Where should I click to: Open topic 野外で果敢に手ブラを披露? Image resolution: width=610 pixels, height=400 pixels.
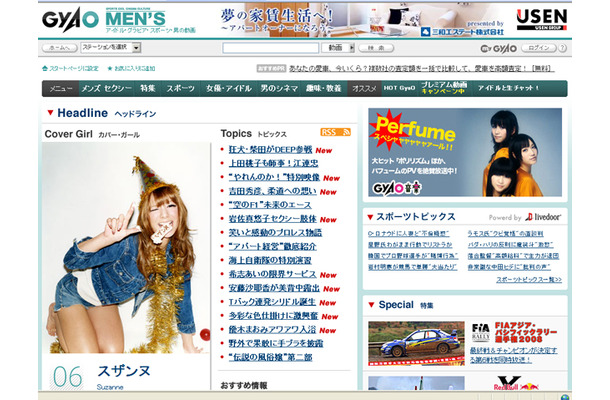pos(276,343)
